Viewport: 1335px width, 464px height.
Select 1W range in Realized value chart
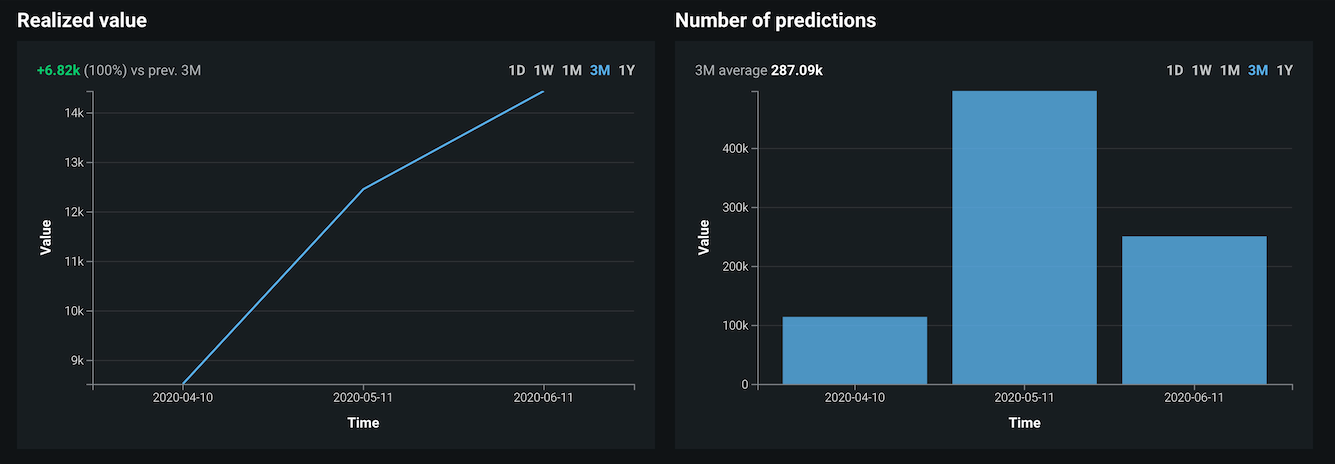(544, 70)
